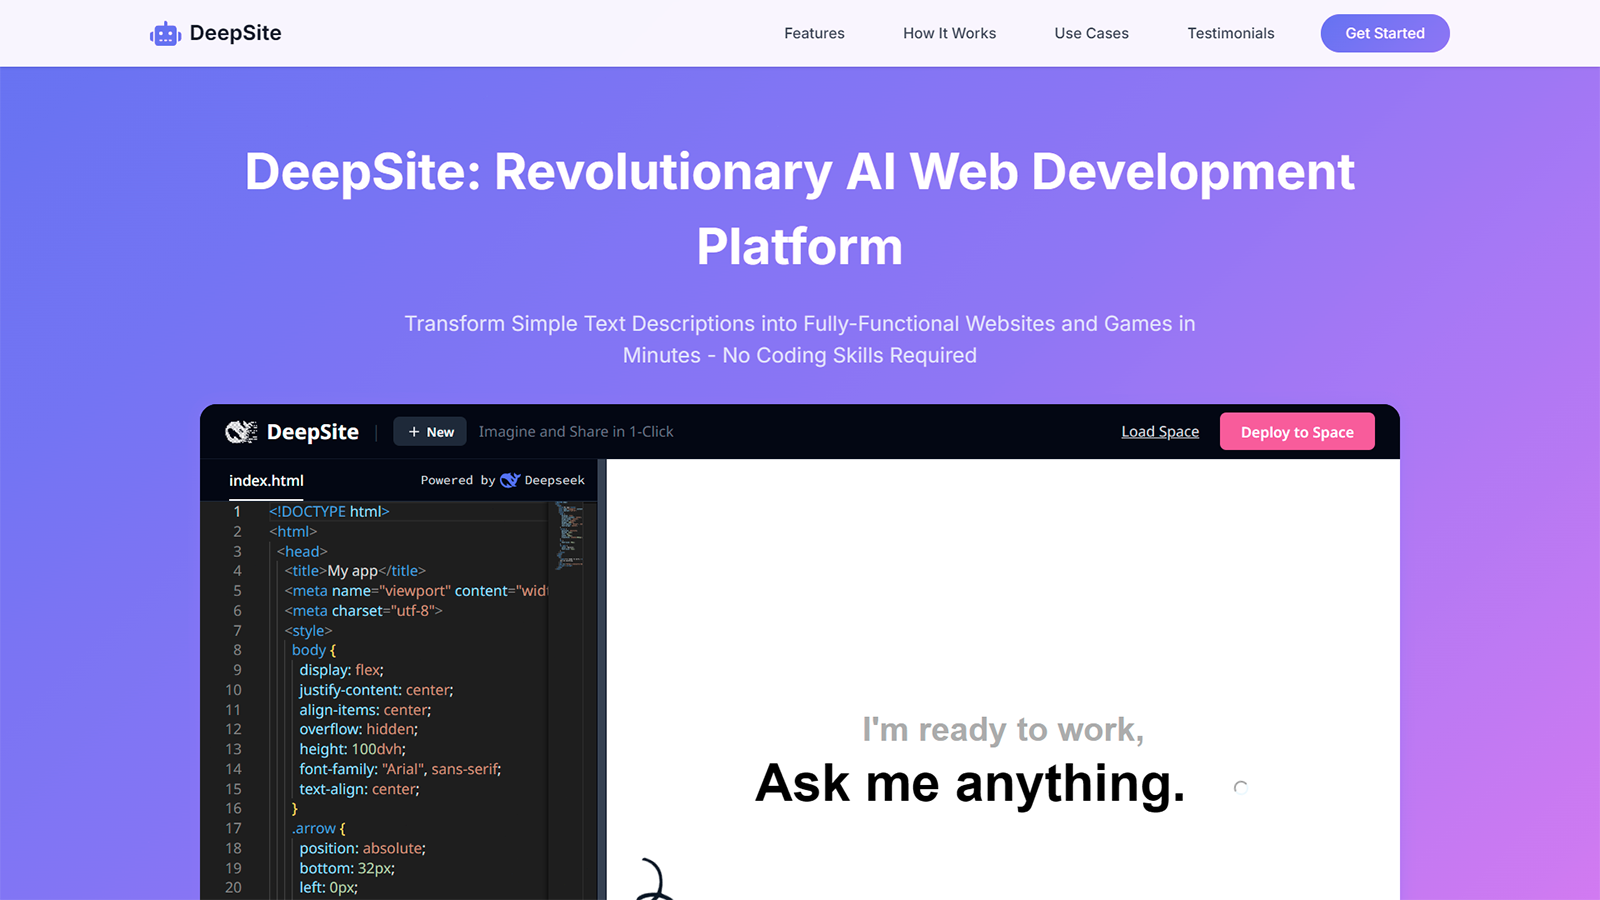
Task: Click the 'body {' line
Action: pyautogui.click(x=314, y=650)
